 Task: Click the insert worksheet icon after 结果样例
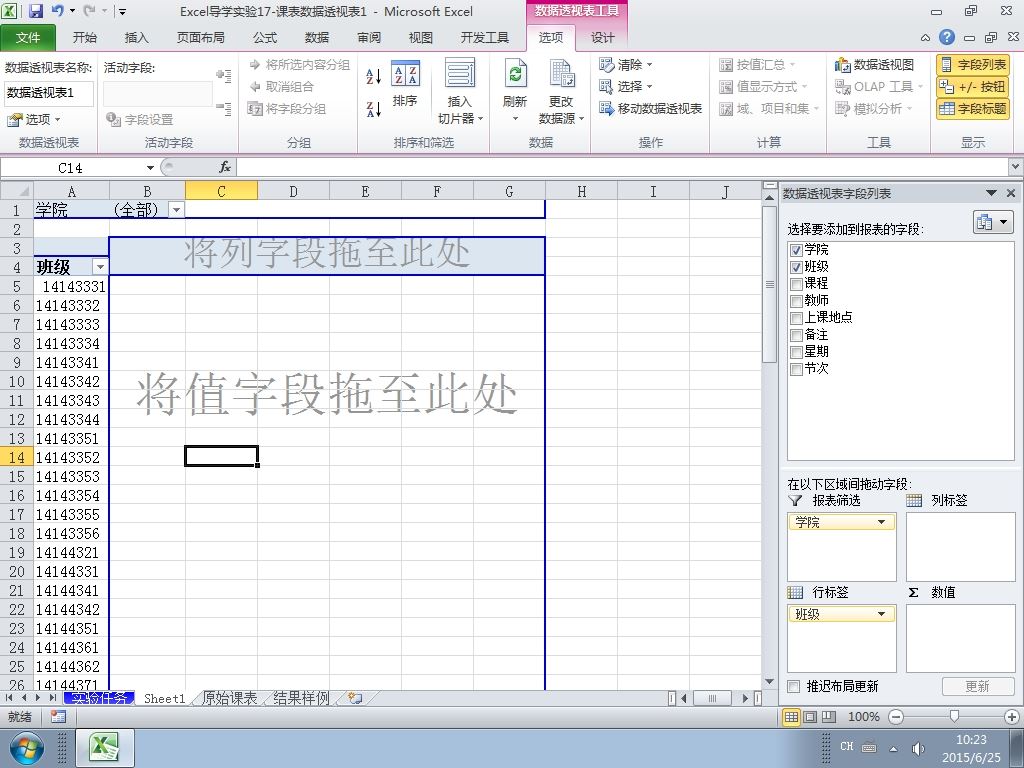click(355, 698)
